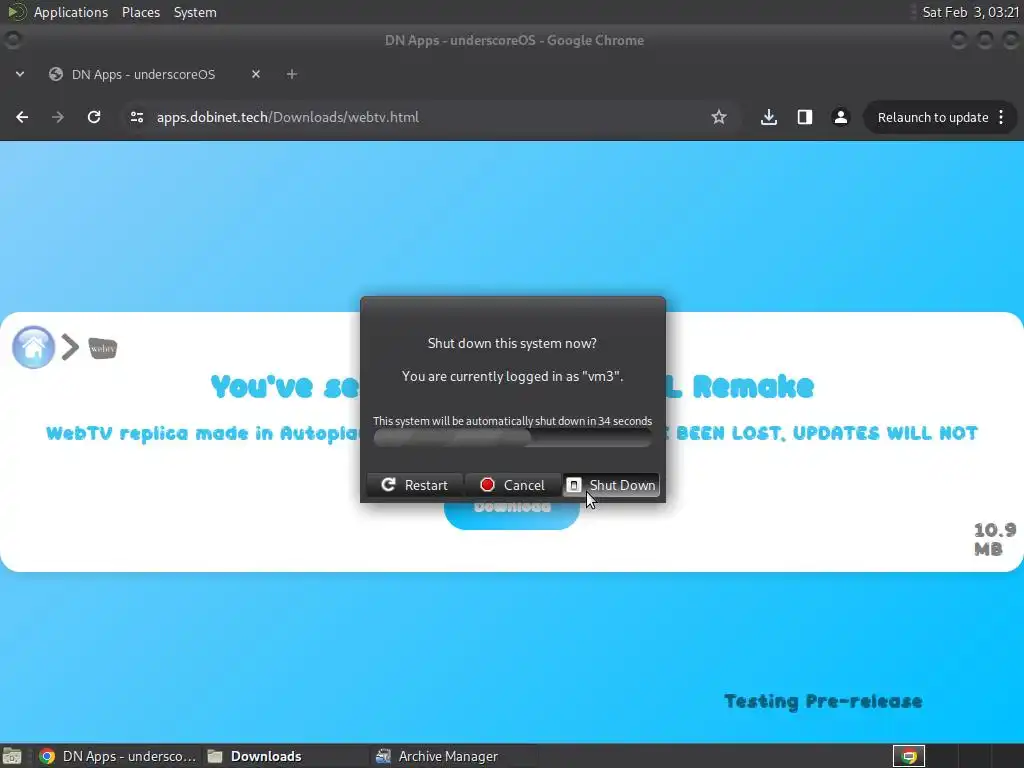Toggle the Chrome side panel

(x=805, y=118)
